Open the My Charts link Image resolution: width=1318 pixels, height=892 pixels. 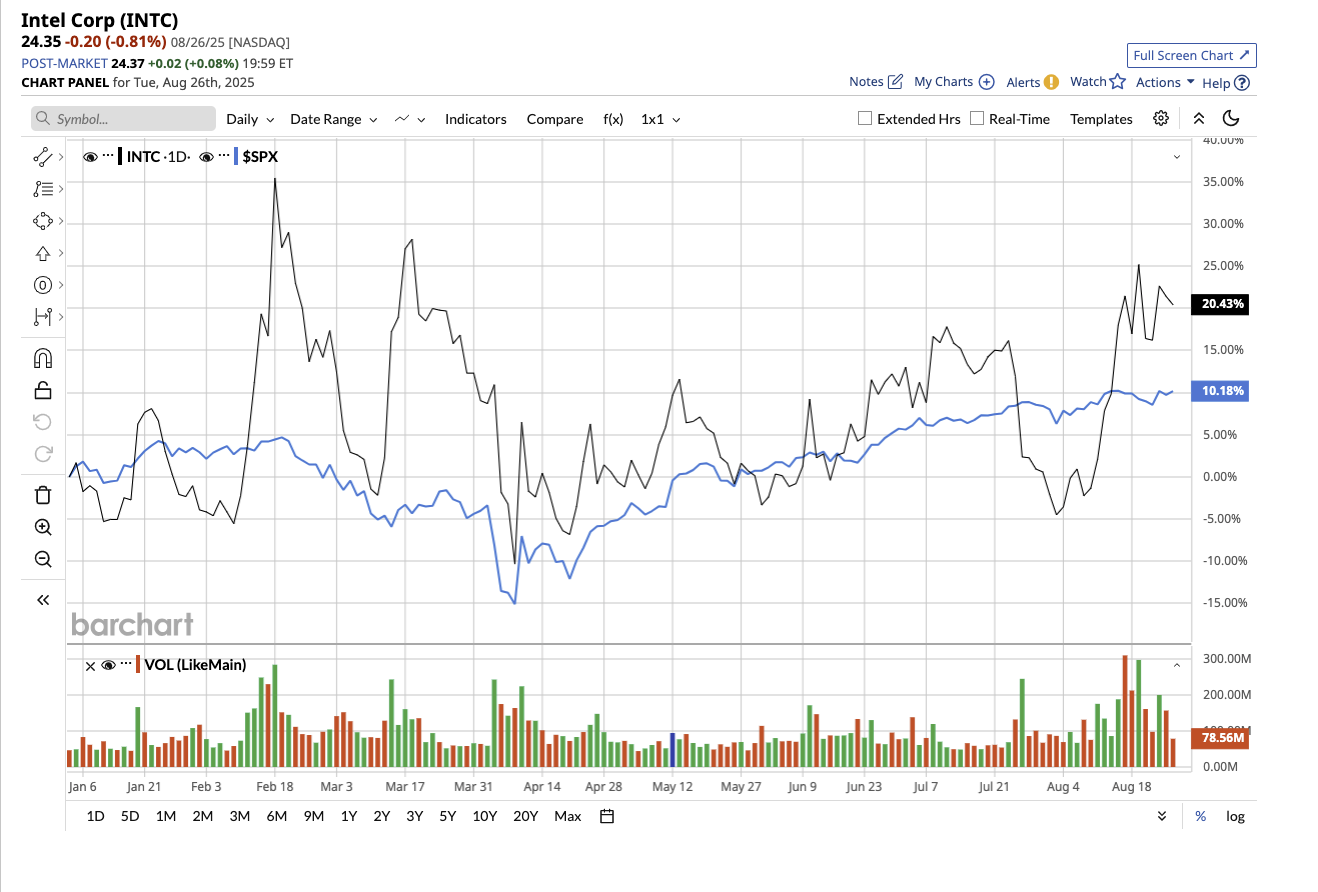click(943, 82)
